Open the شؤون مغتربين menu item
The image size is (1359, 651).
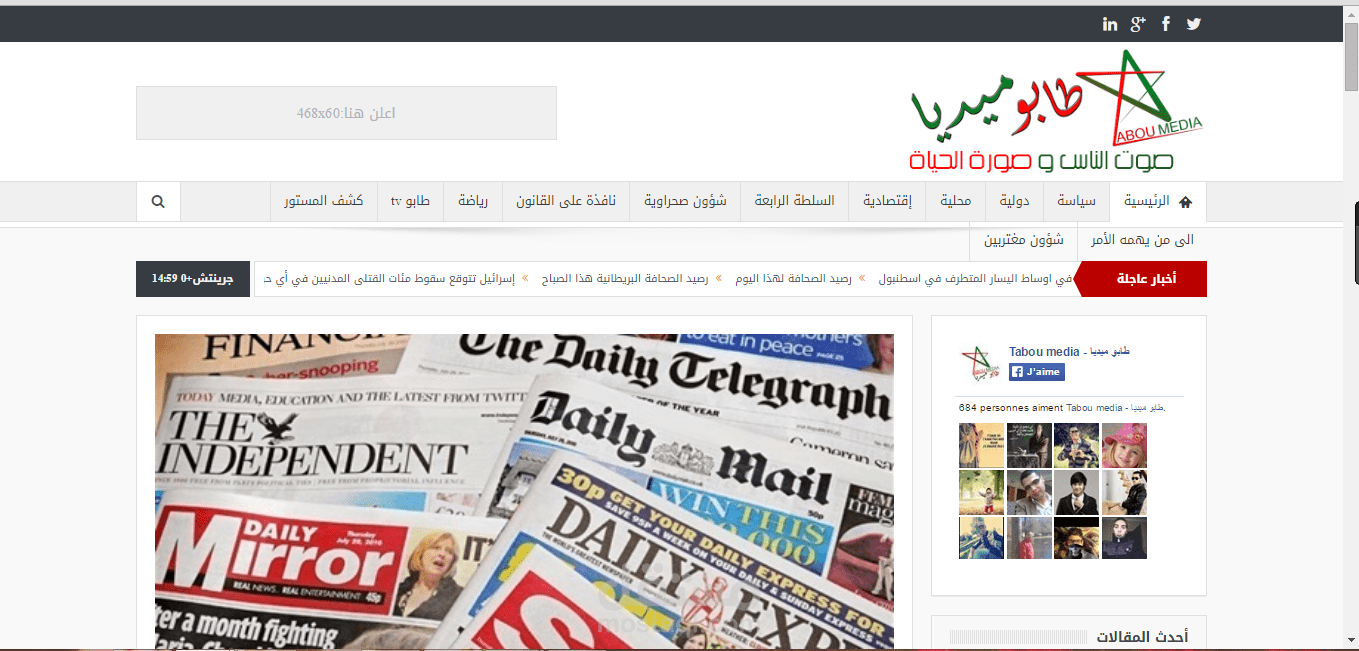coord(1023,240)
